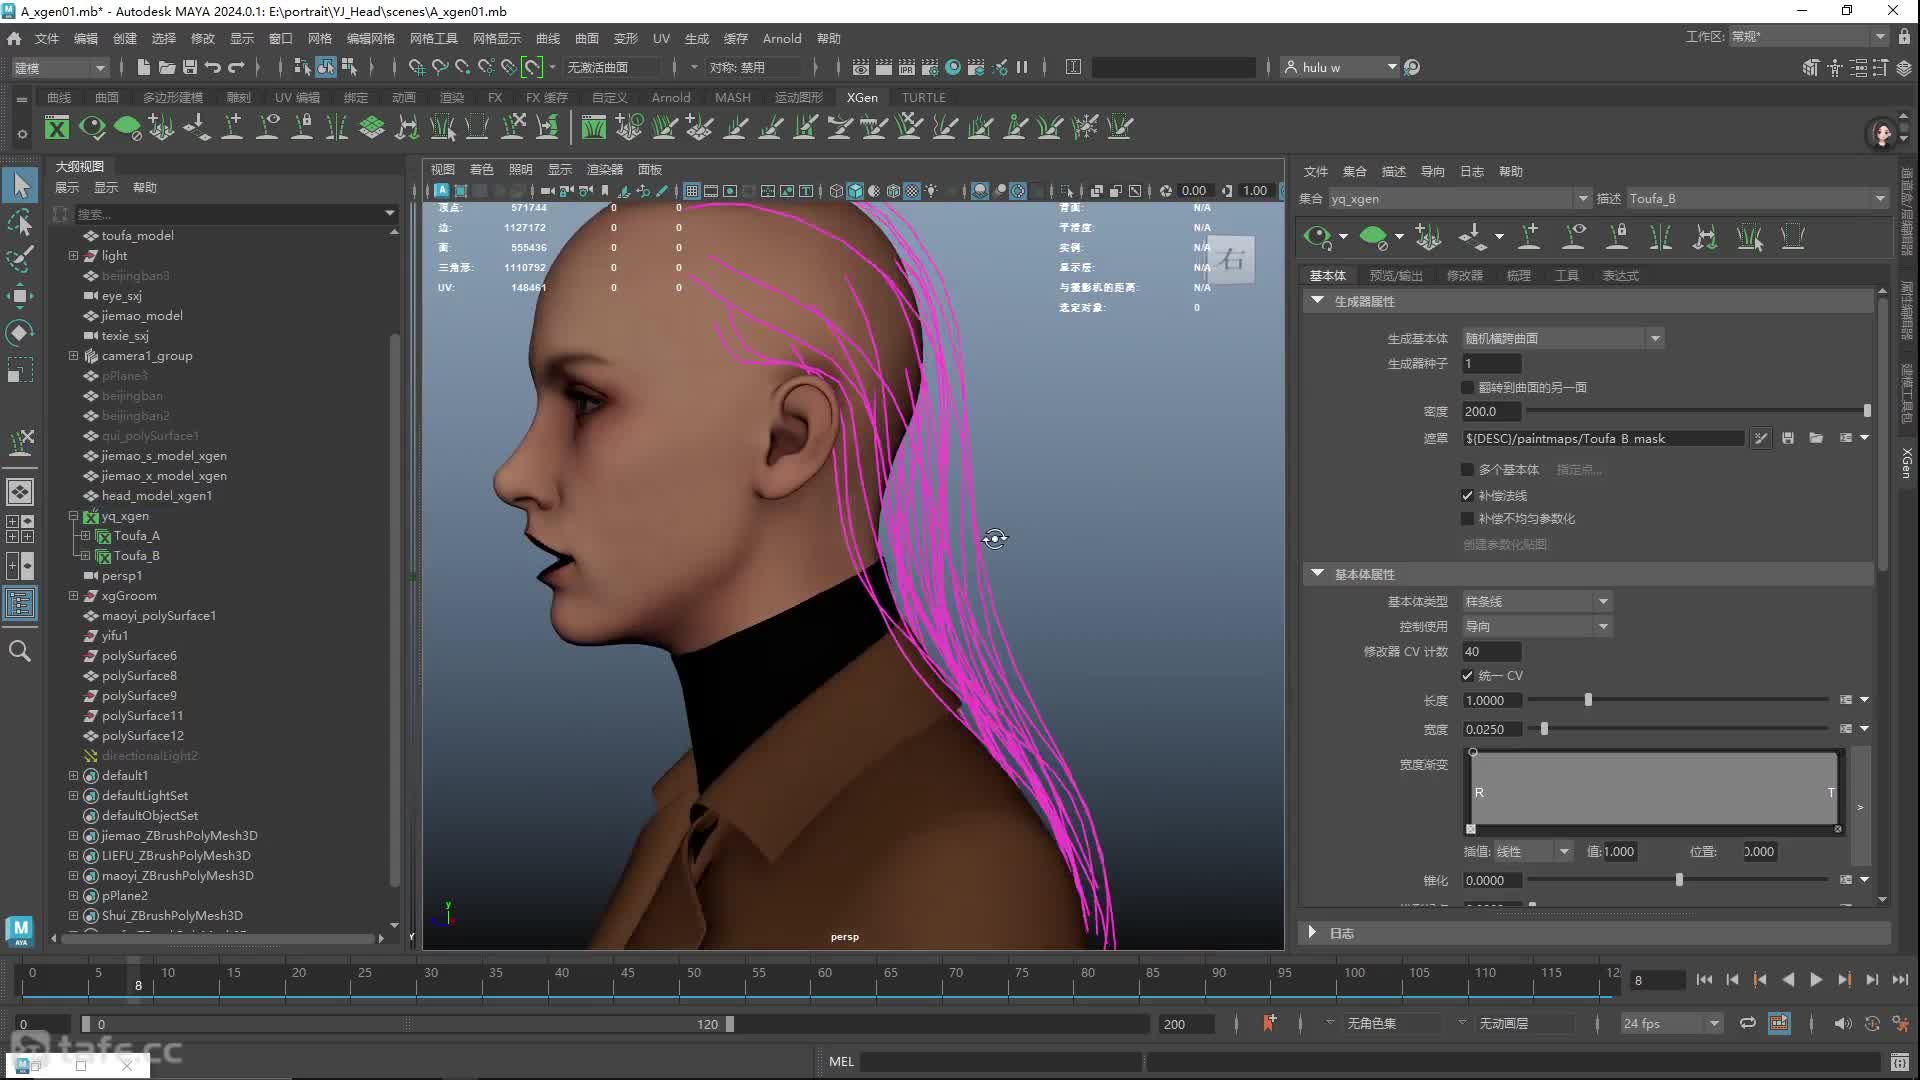1920x1080 pixels.
Task: Click the home icon in menu bar
Action: [x=14, y=38]
